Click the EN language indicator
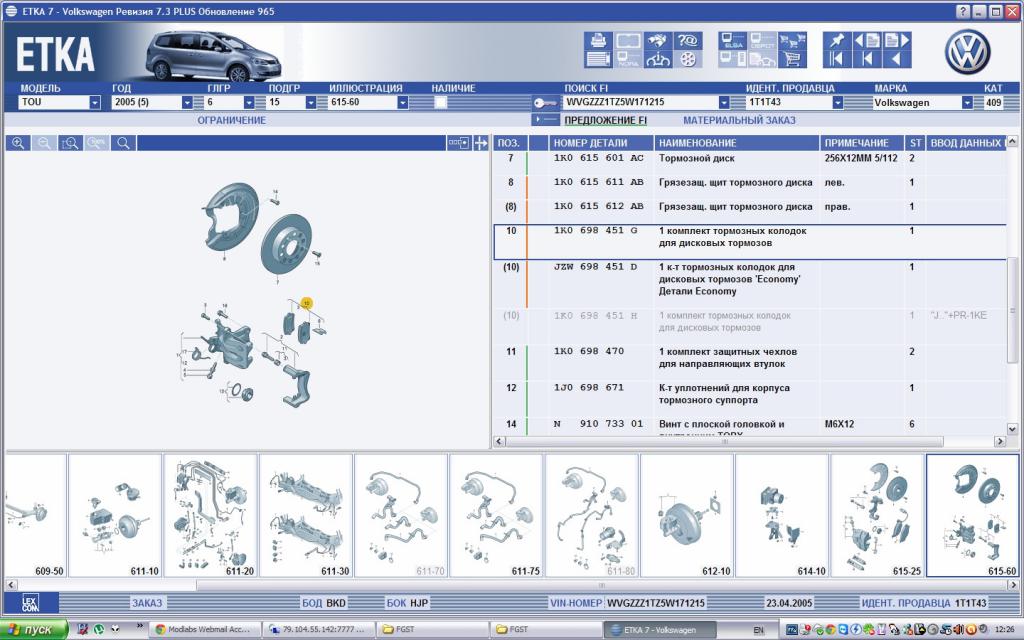 tap(758, 630)
